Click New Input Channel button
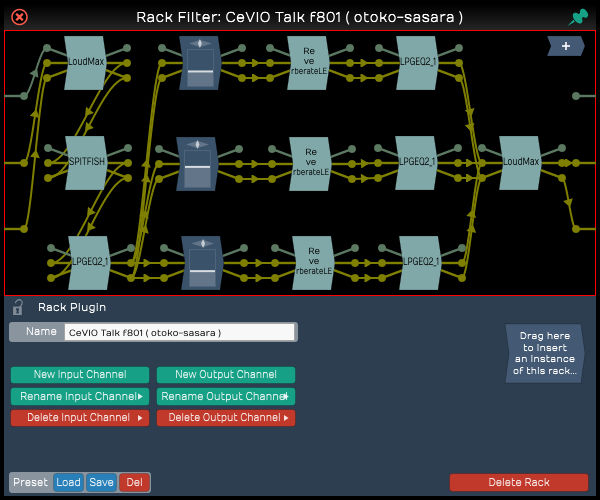 click(x=80, y=375)
